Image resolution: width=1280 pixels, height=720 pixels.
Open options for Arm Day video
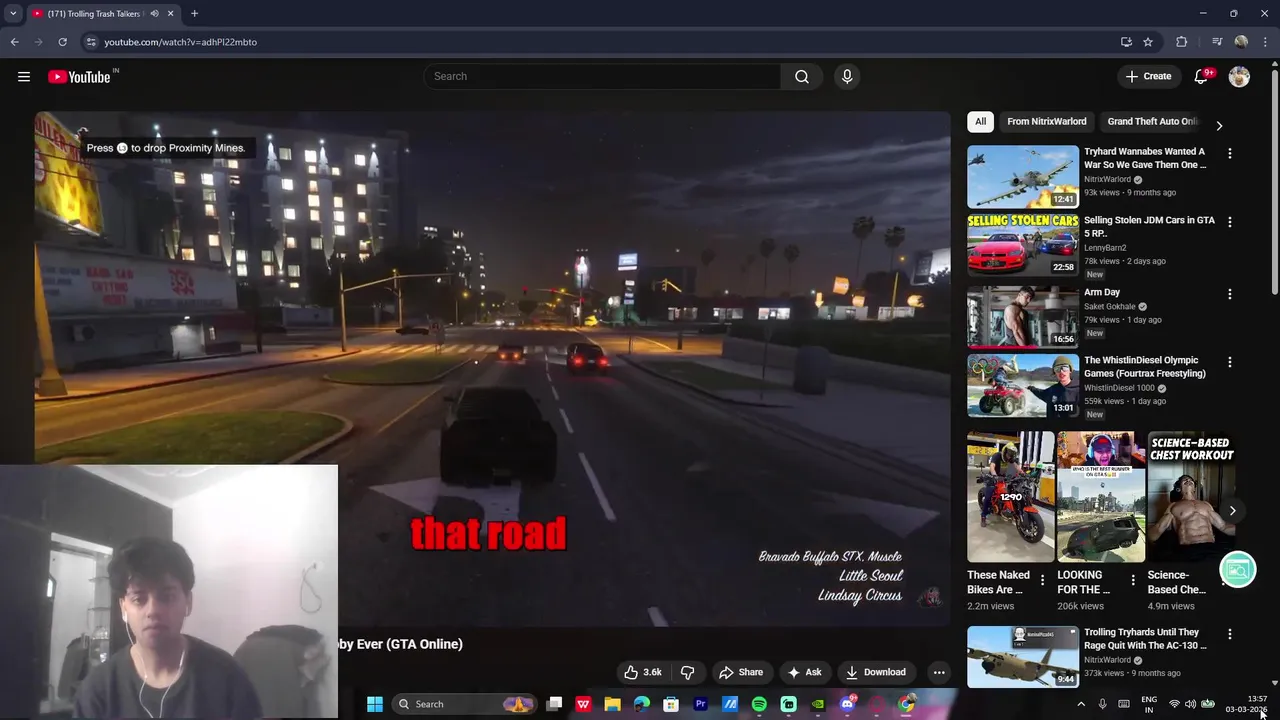pos(1230,294)
